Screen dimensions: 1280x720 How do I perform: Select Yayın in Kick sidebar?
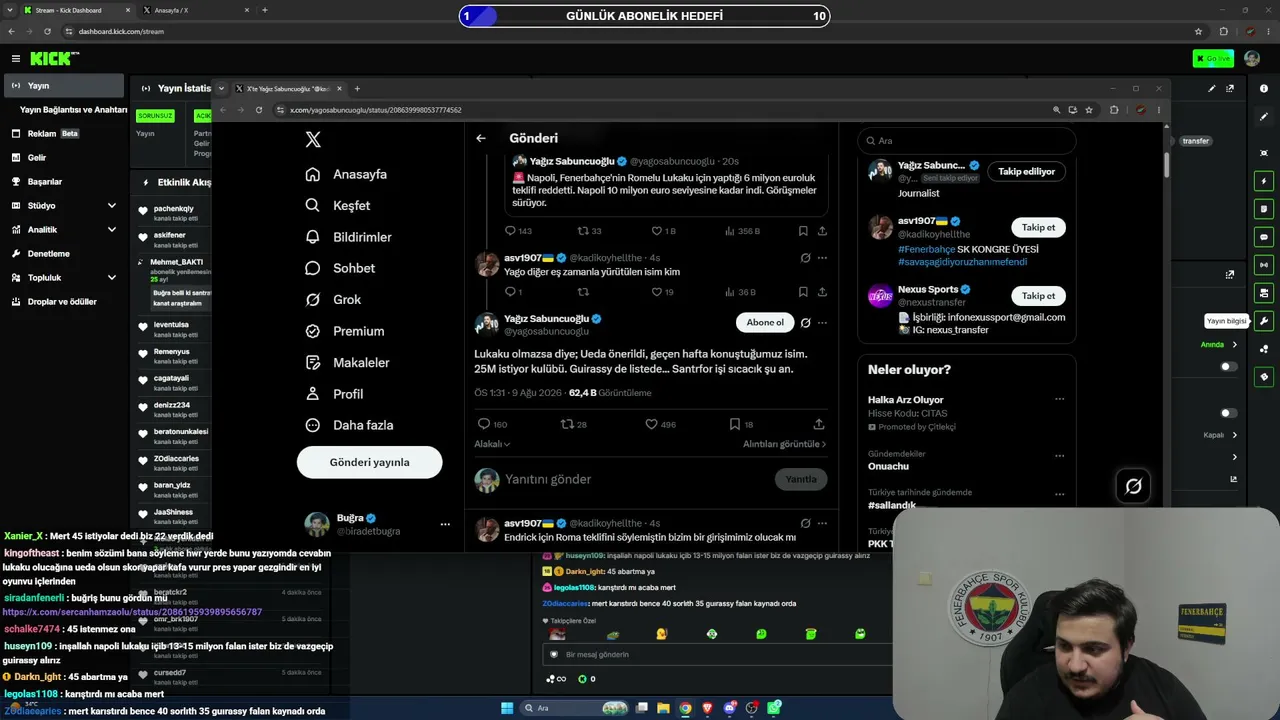tap(64, 86)
